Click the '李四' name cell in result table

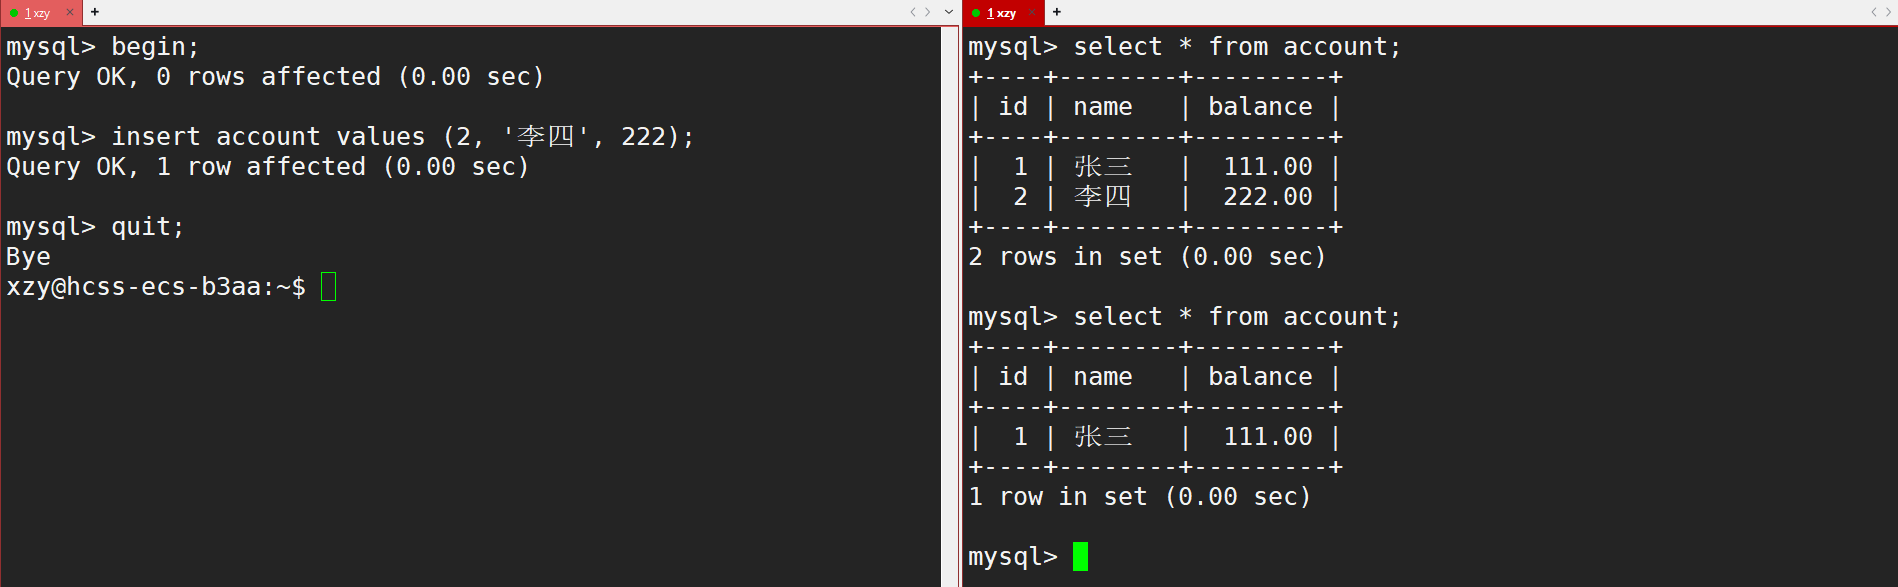[x=1103, y=197]
